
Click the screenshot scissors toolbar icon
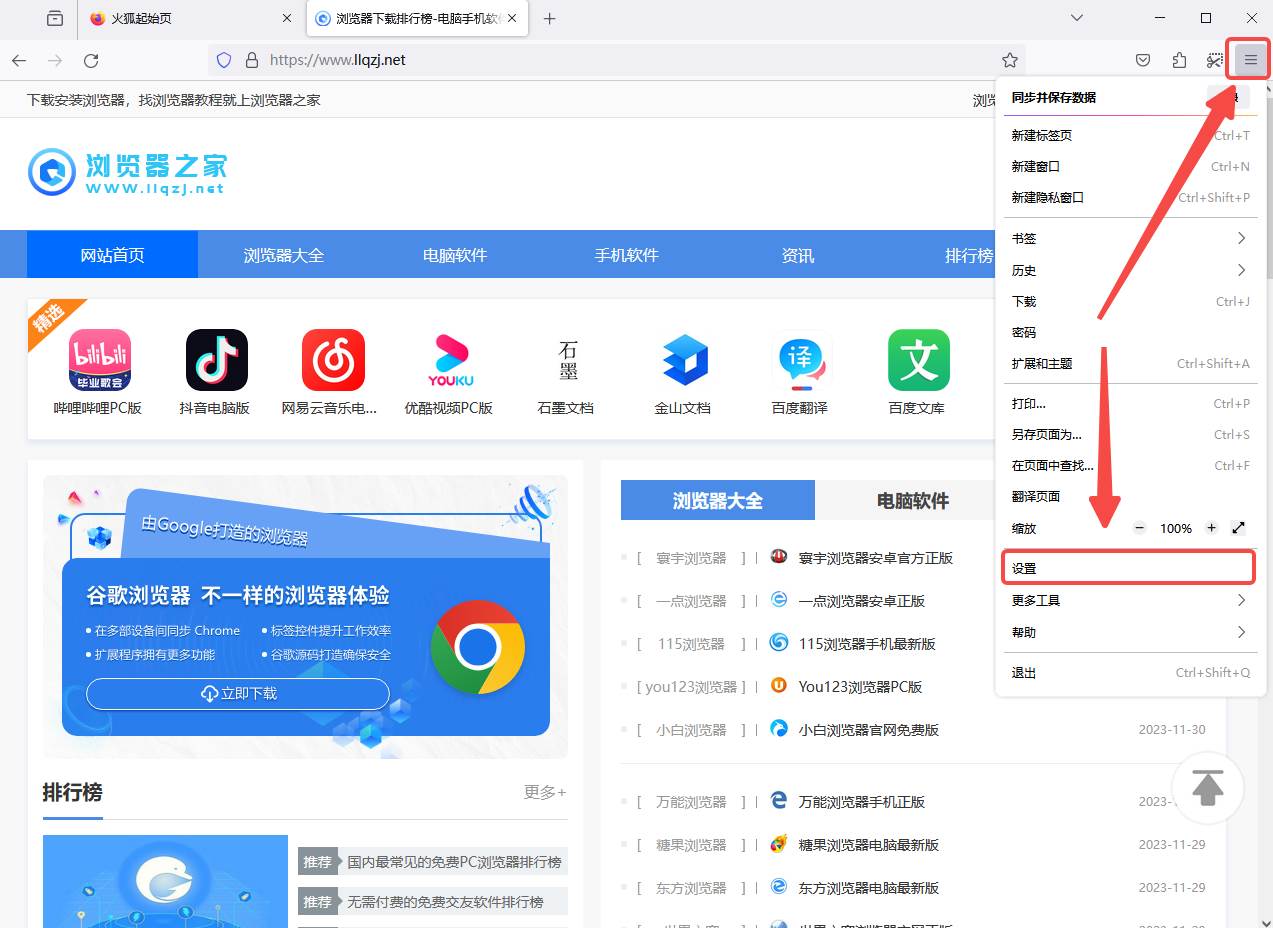click(x=1214, y=60)
